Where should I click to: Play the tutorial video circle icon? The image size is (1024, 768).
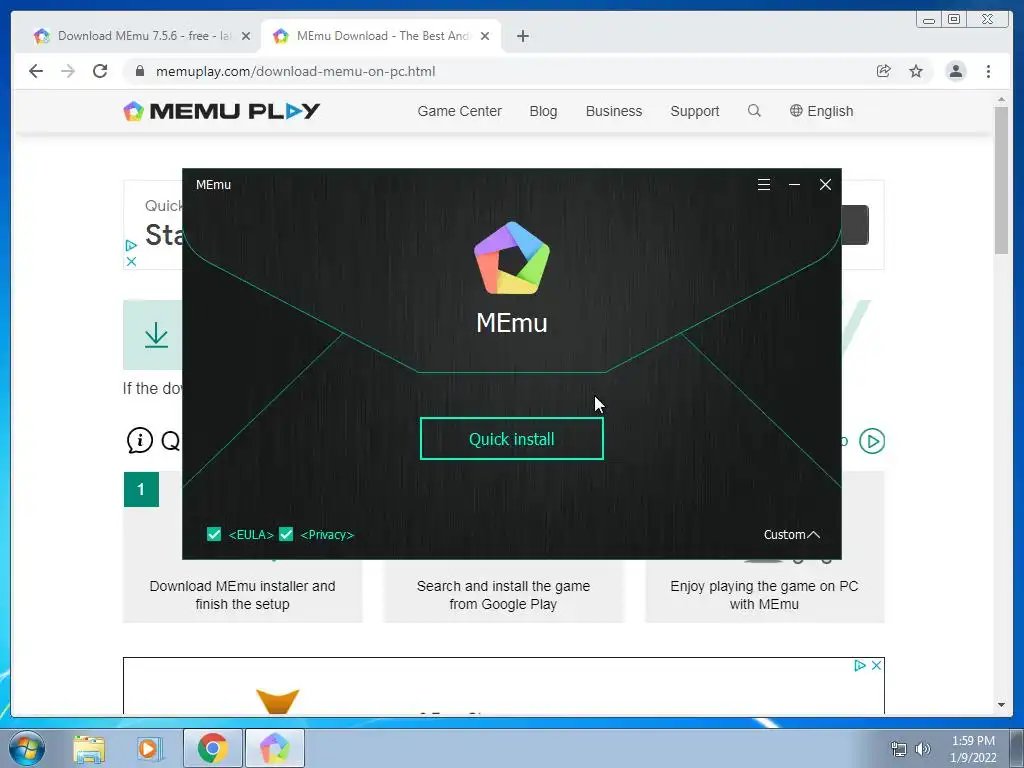pyautogui.click(x=872, y=441)
